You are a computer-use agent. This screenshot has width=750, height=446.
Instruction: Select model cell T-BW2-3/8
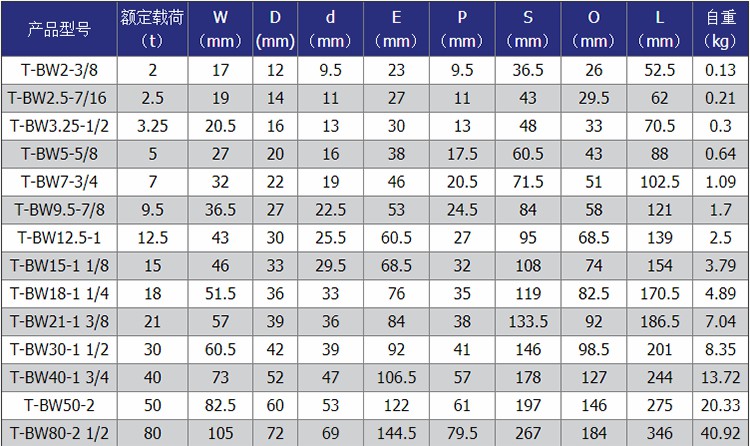click(57, 70)
